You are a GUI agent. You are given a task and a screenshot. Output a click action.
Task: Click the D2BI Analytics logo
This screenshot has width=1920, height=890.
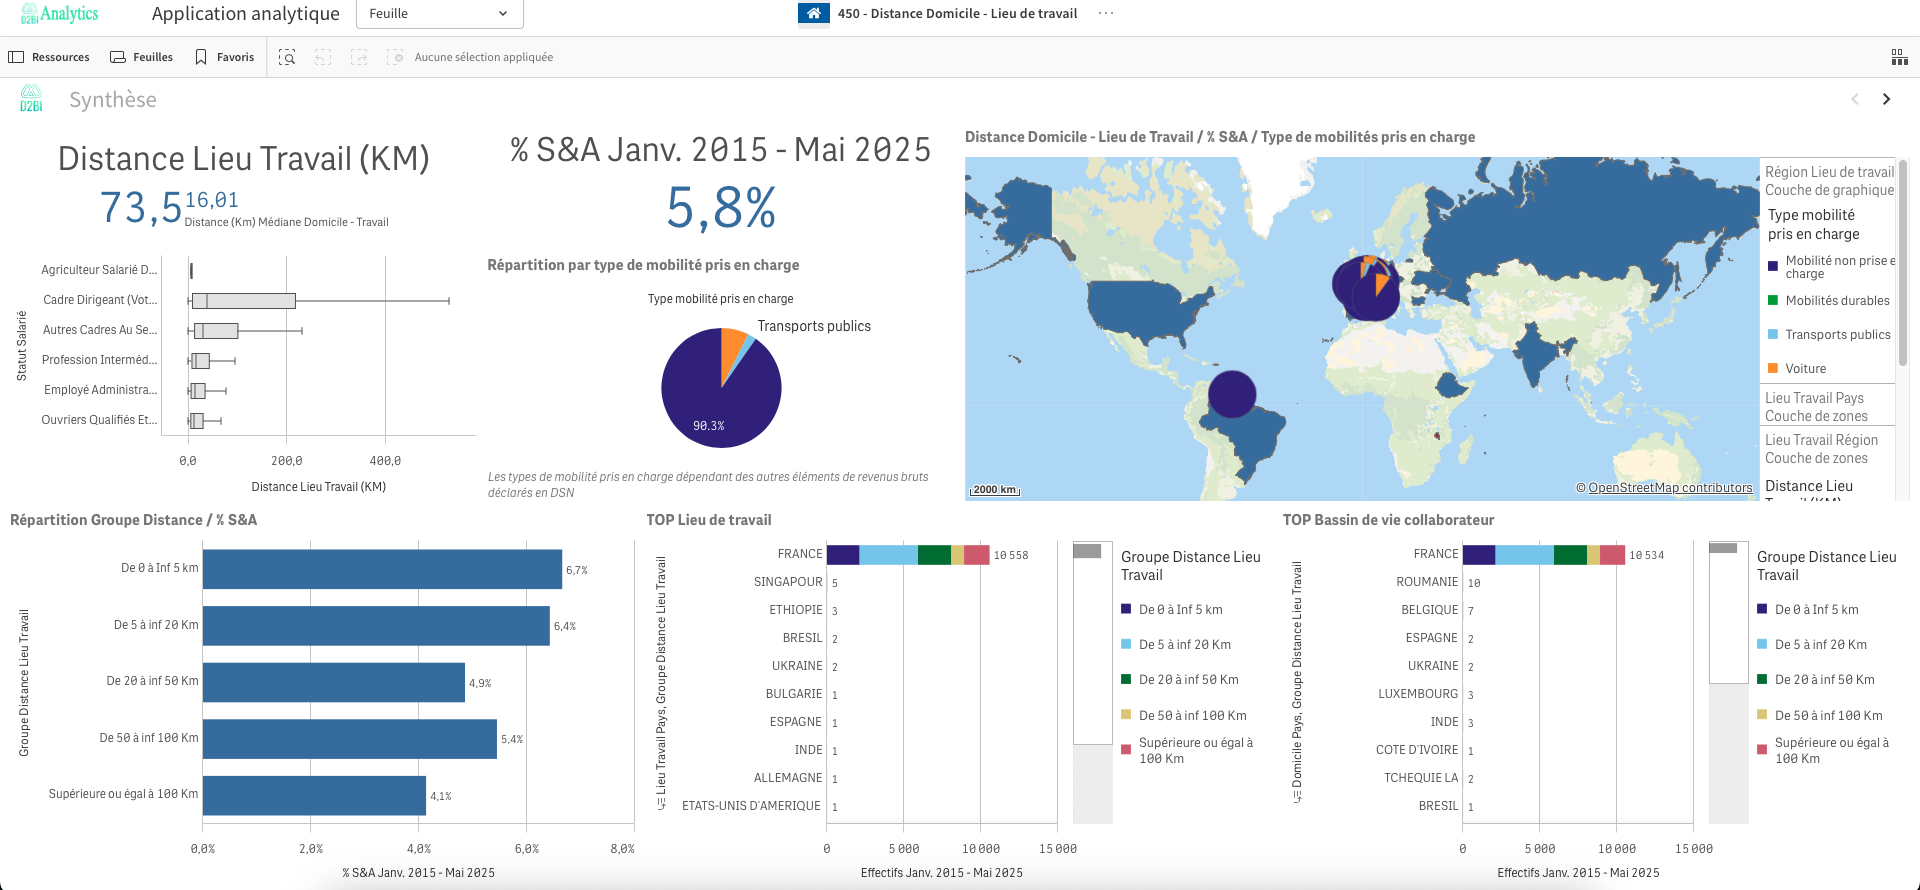coord(60,14)
